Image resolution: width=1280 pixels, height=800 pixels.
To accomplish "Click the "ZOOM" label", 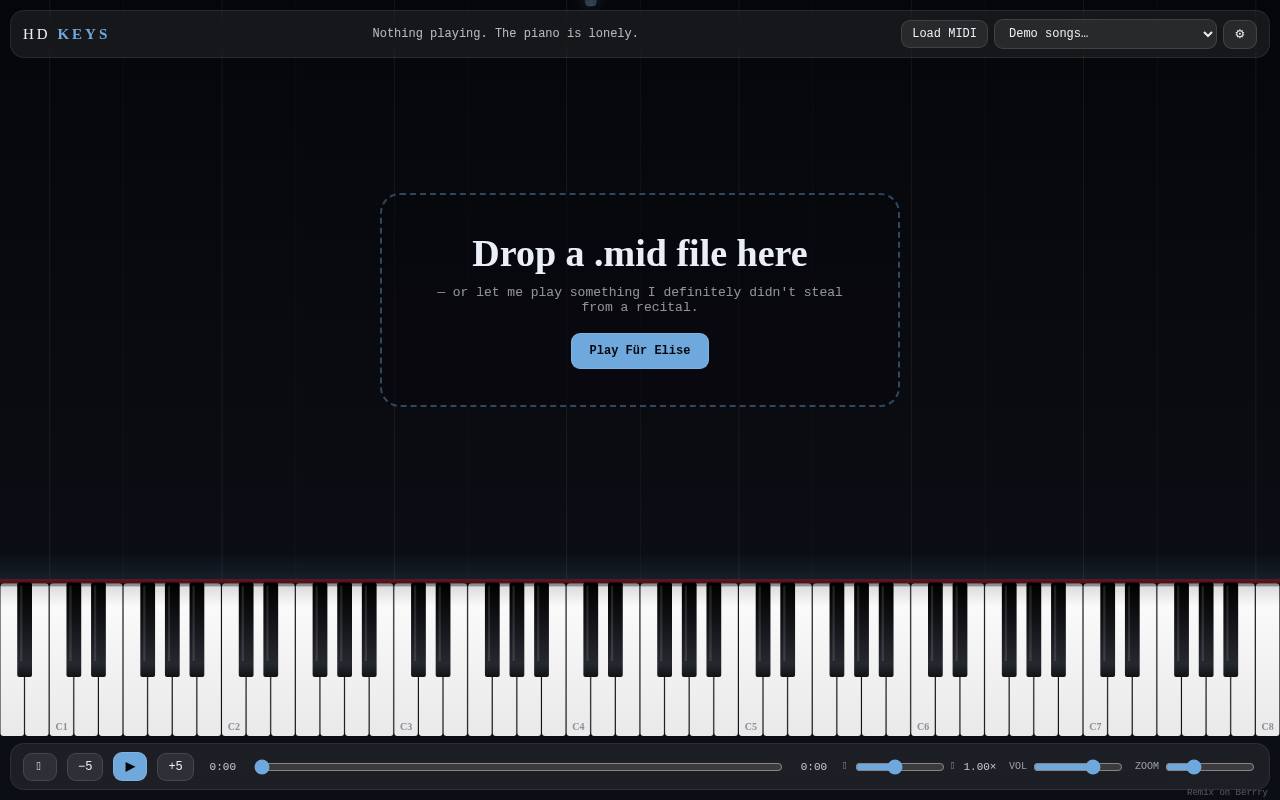I will (1147, 767).
